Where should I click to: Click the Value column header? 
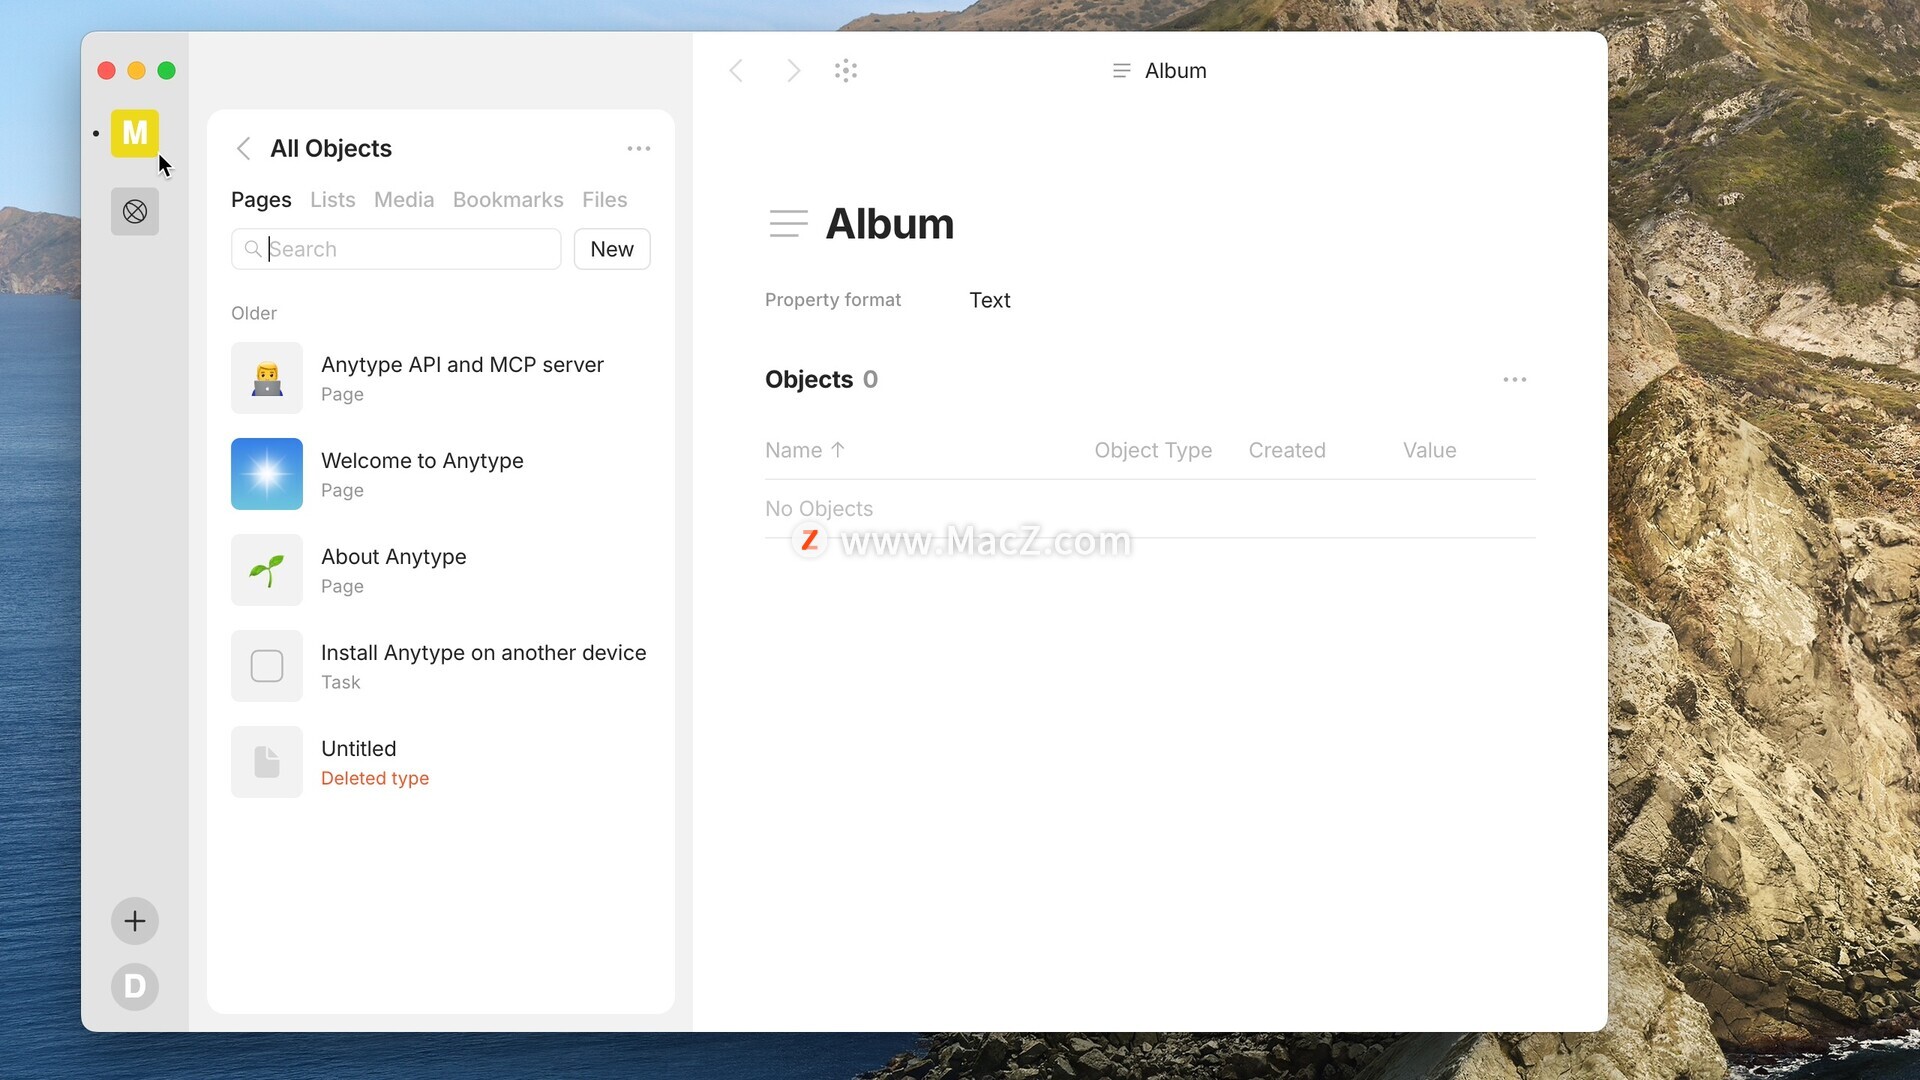(x=1430, y=450)
